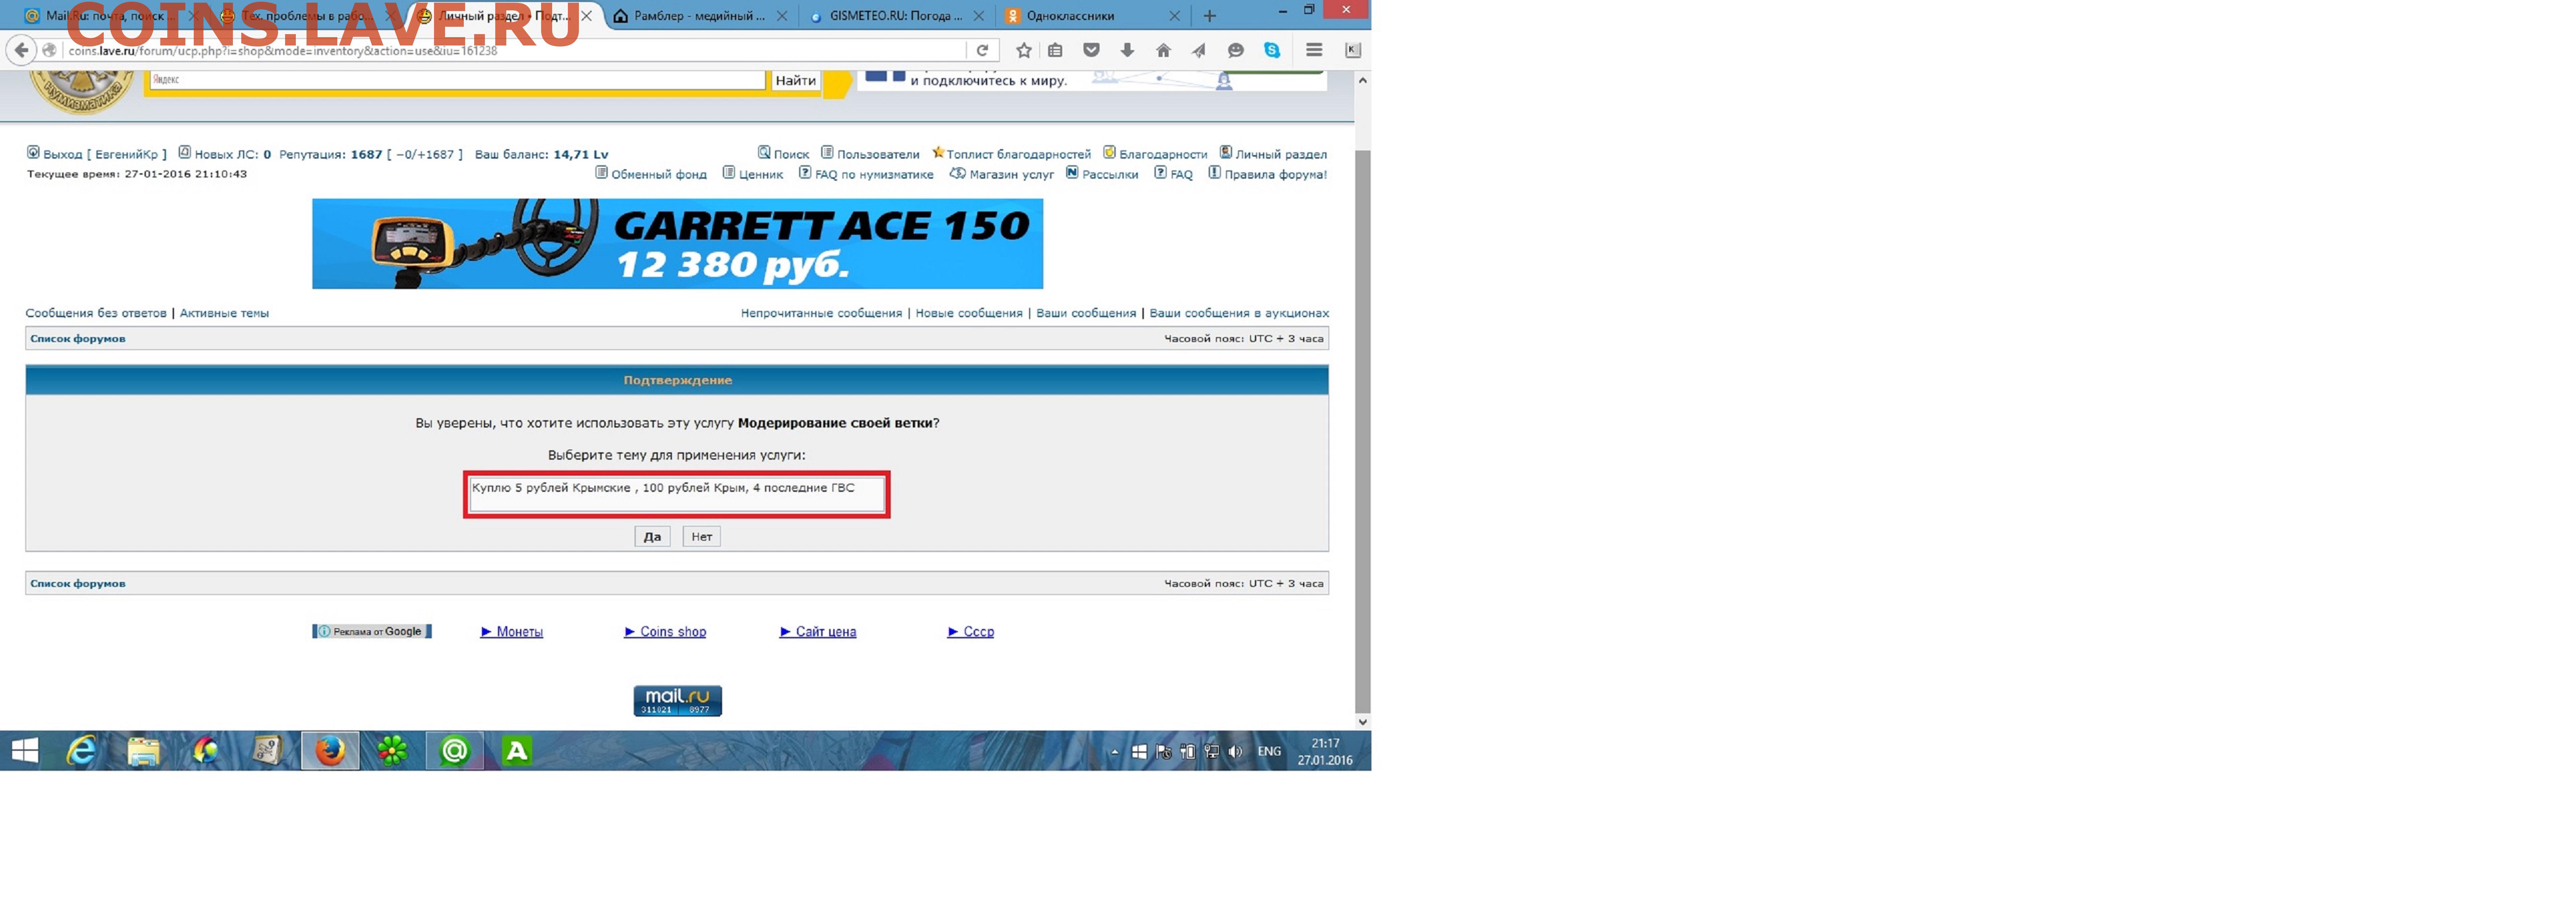Open ICQ green flower taskbar icon
This screenshot has width=2576, height=912.
[x=392, y=751]
